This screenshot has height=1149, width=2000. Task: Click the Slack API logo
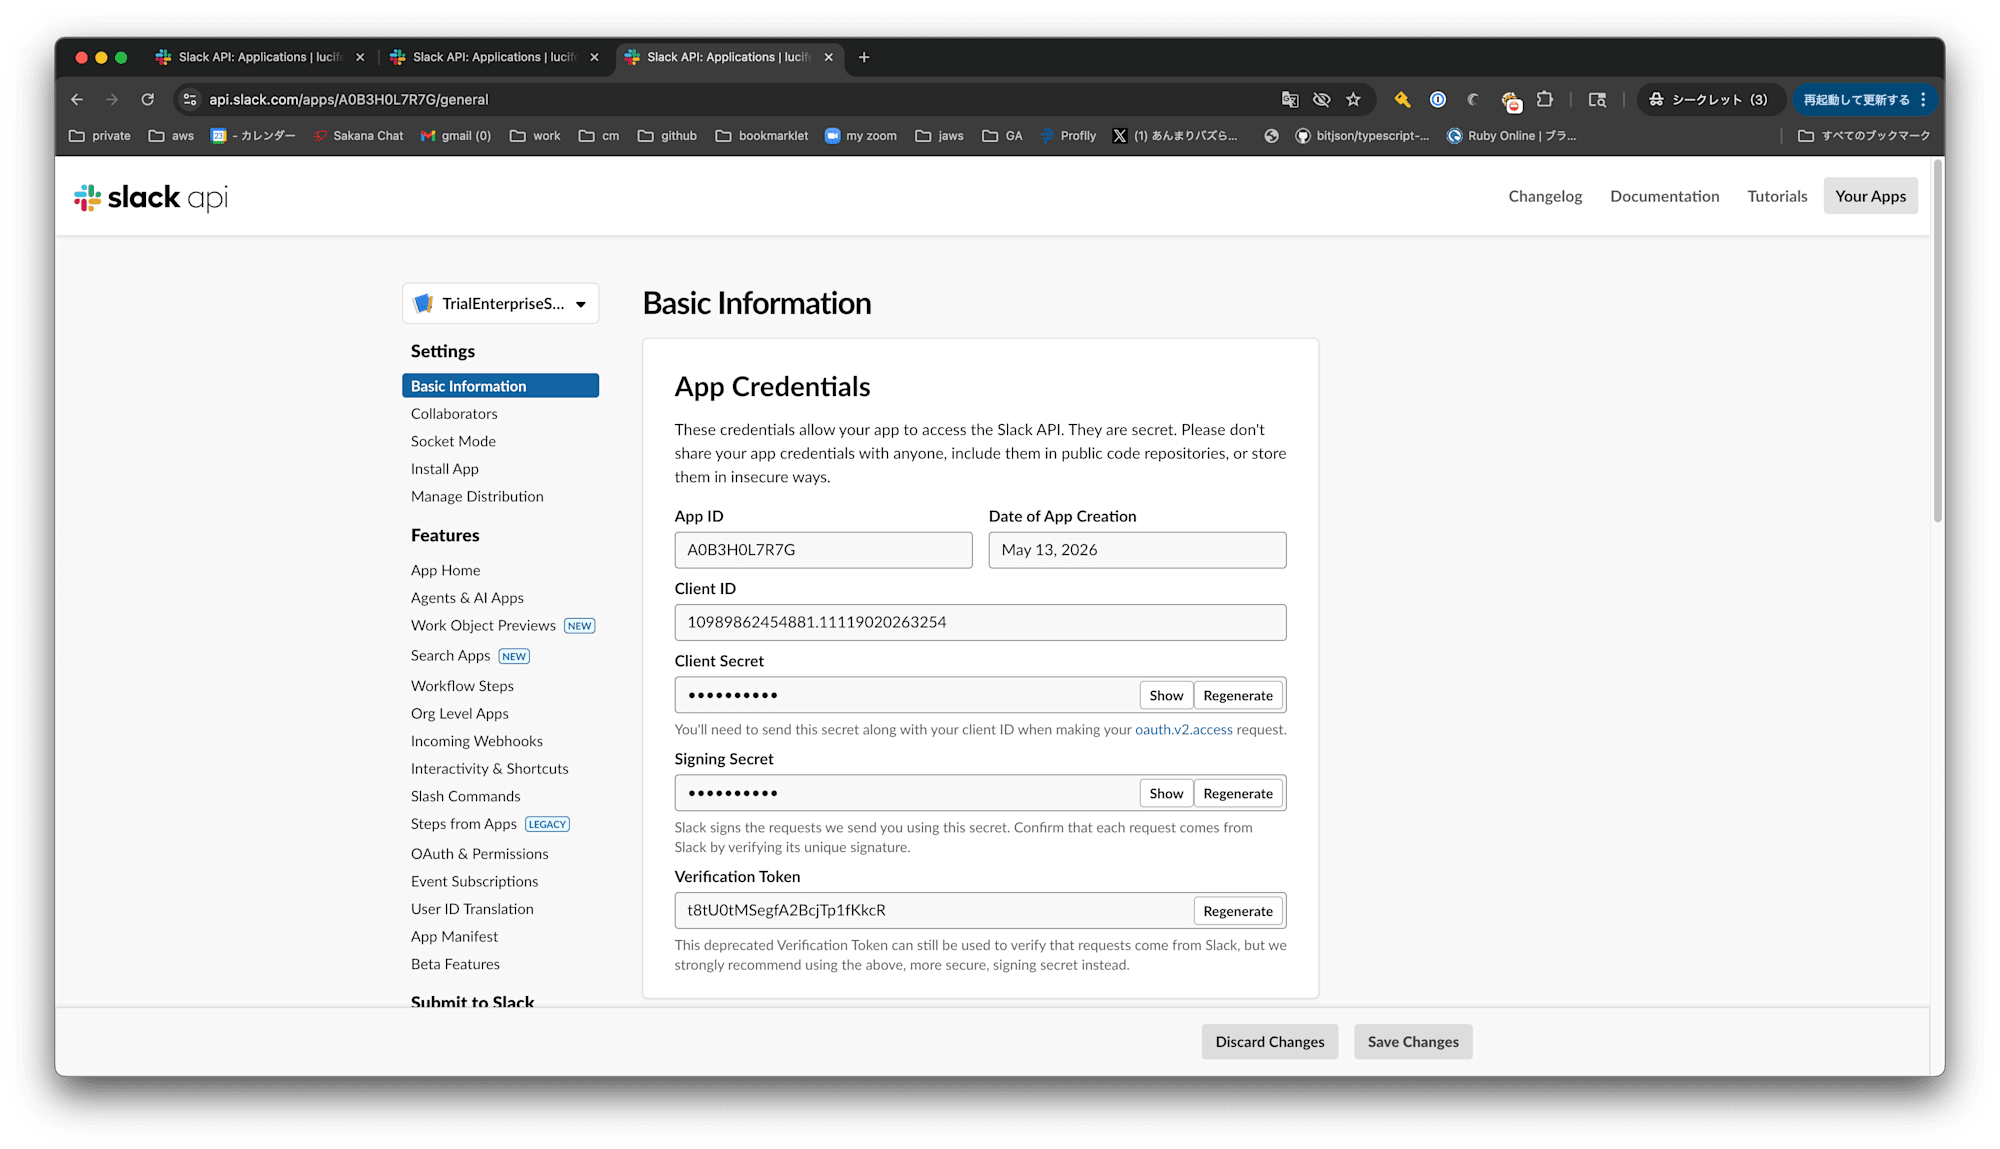click(x=151, y=197)
